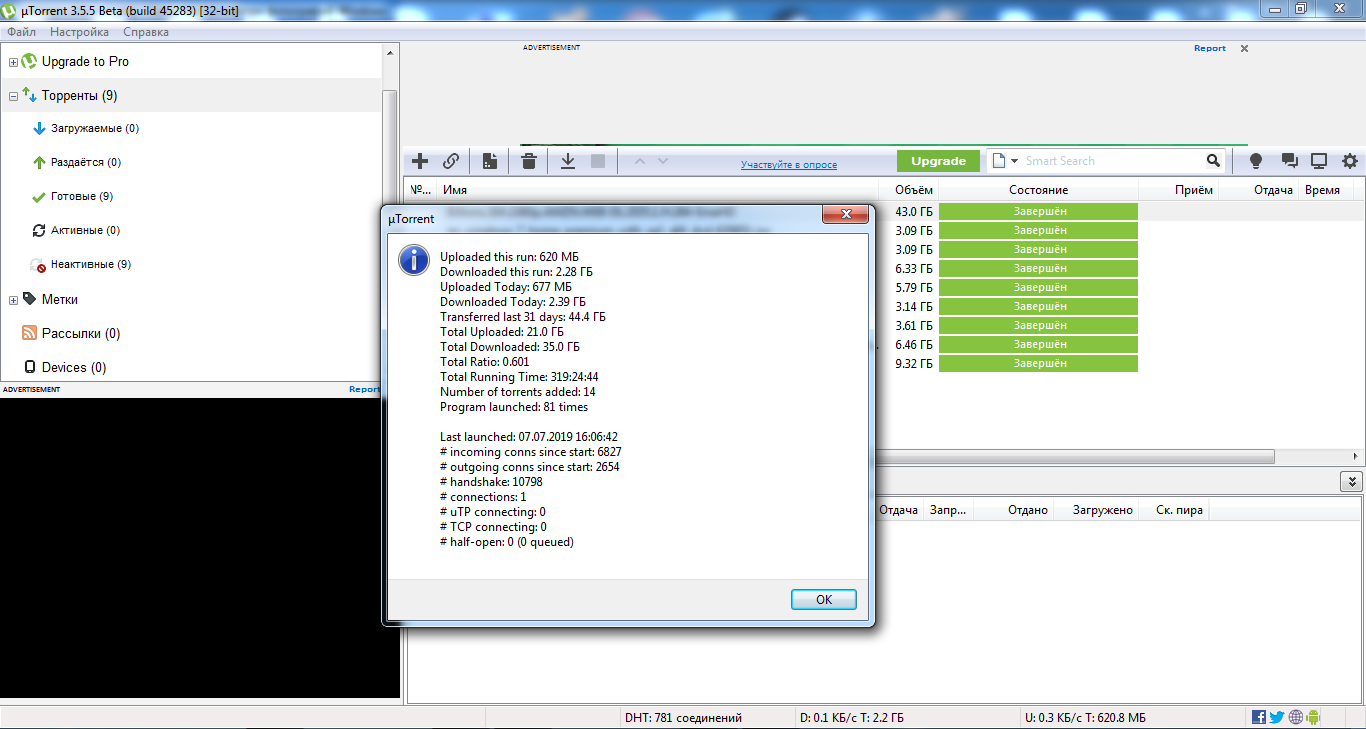Toggle the detail pane double-chevron button

[x=1352, y=481]
